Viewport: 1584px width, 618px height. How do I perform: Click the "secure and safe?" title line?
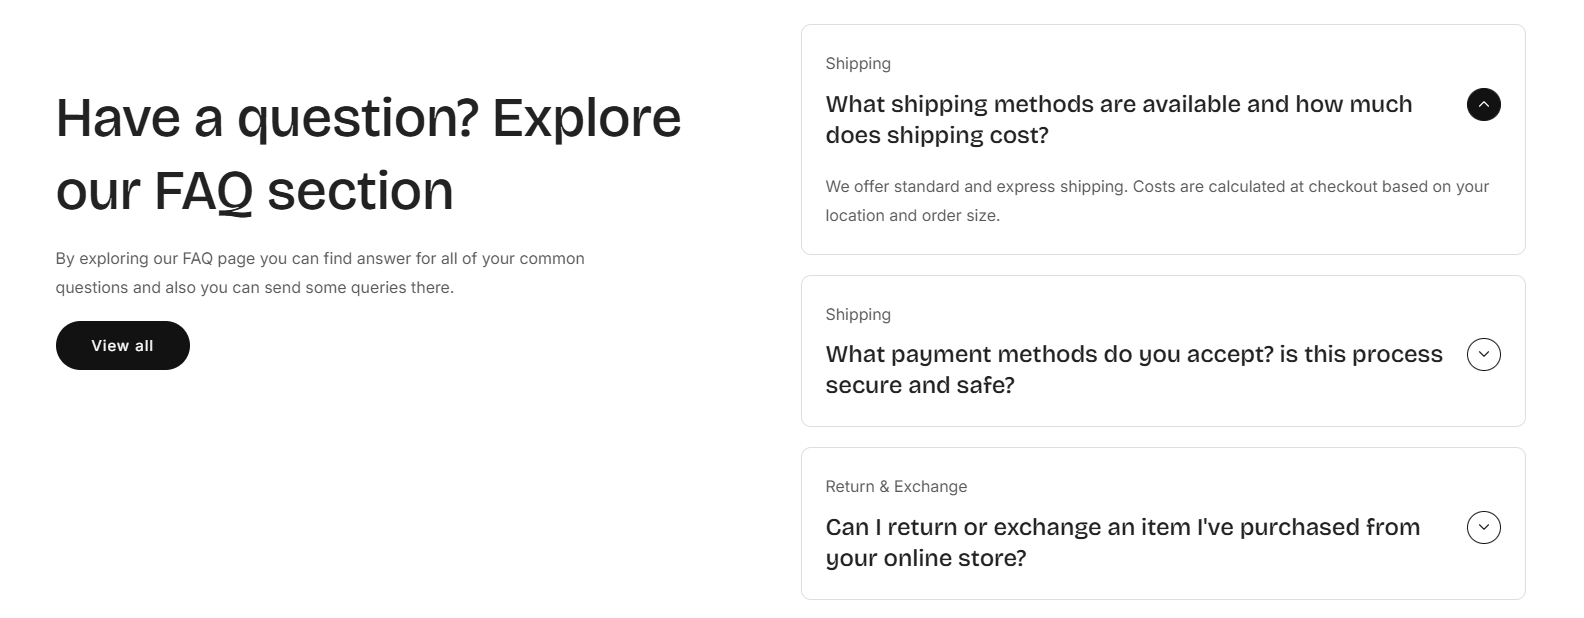919,385
